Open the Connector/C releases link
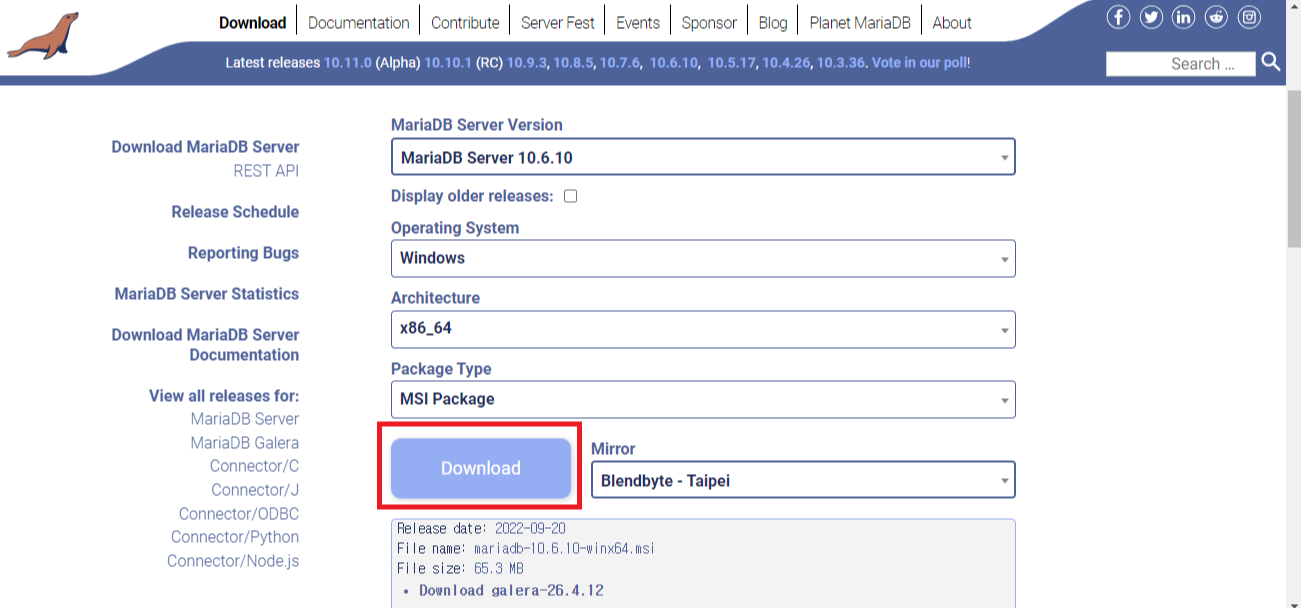This screenshot has width=1301, height=608. pyautogui.click(x=254, y=466)
